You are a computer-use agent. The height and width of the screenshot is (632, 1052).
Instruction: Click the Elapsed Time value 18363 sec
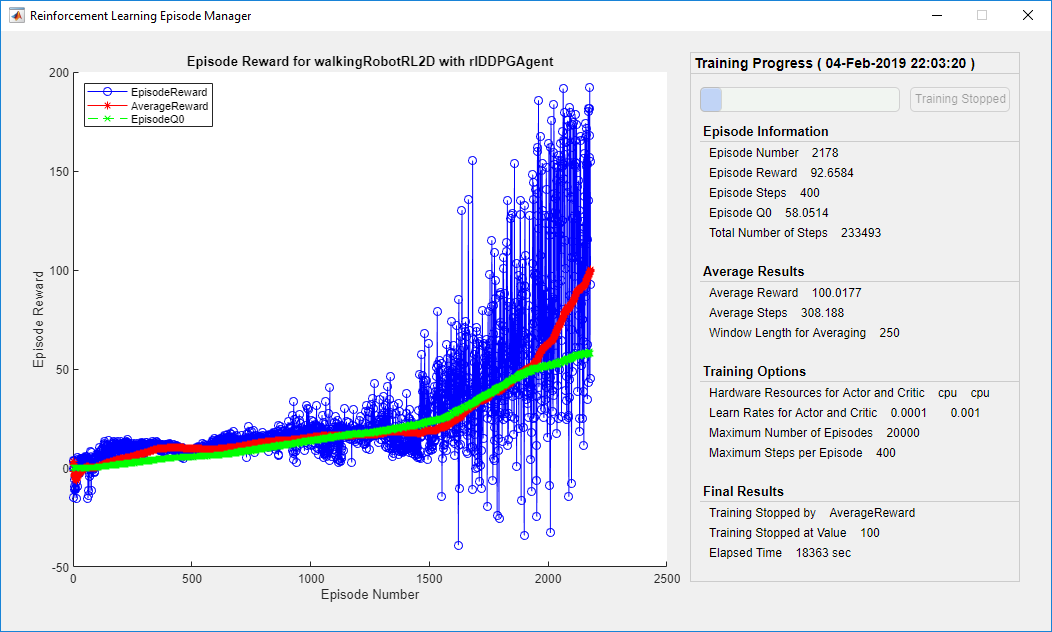[823, 554]
